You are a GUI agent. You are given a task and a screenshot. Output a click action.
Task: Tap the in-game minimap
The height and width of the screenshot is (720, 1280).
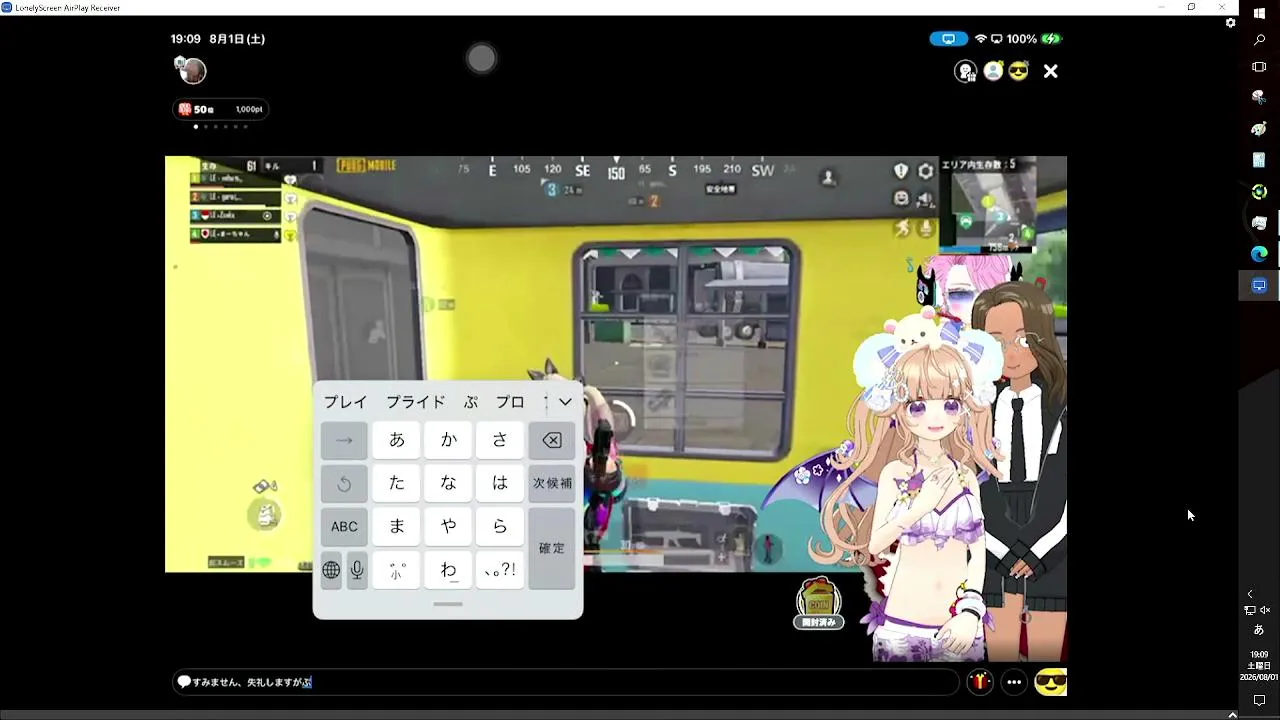tap(988, 203)
